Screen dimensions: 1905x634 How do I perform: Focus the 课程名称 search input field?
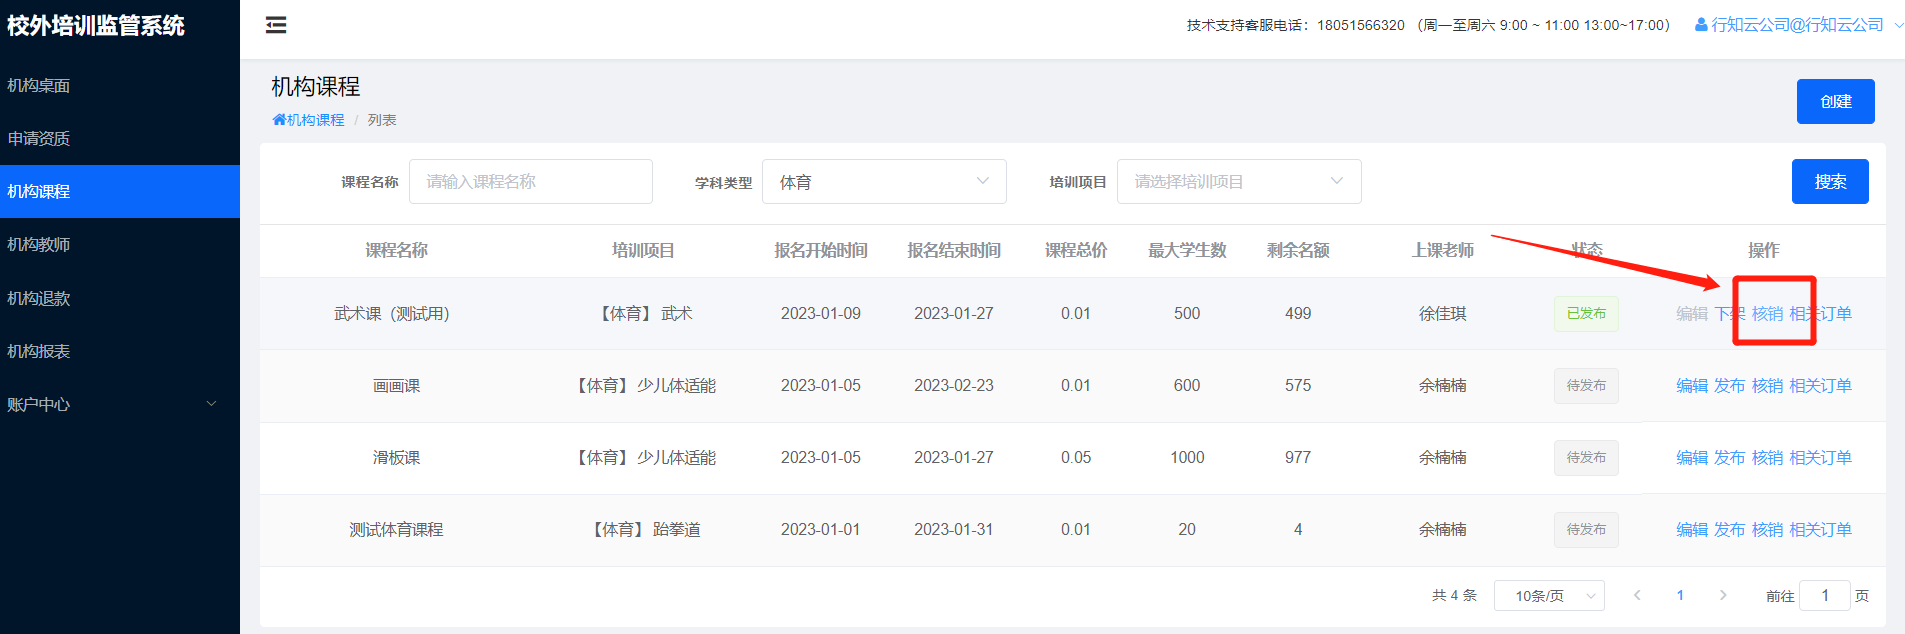point(530,182)
